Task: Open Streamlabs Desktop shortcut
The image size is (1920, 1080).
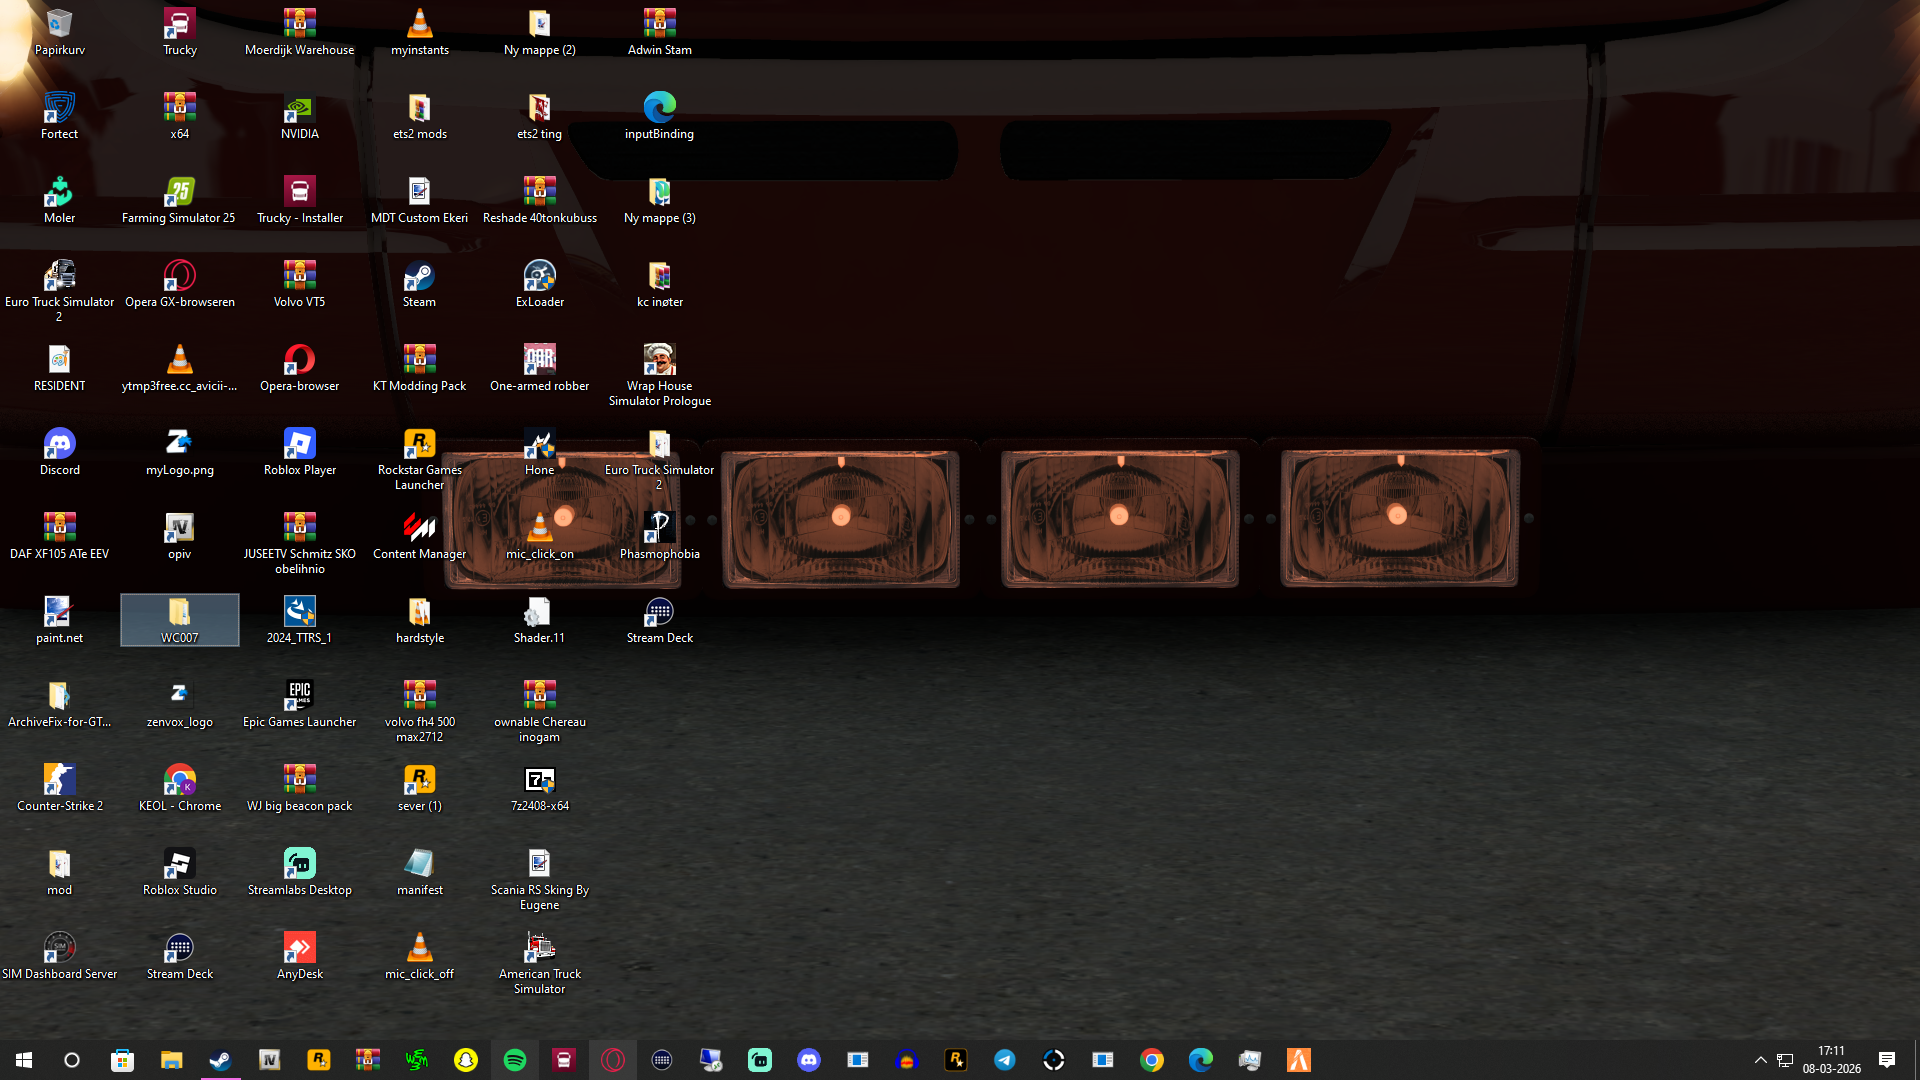Action: pyautogui.click(x=299, y=865)
